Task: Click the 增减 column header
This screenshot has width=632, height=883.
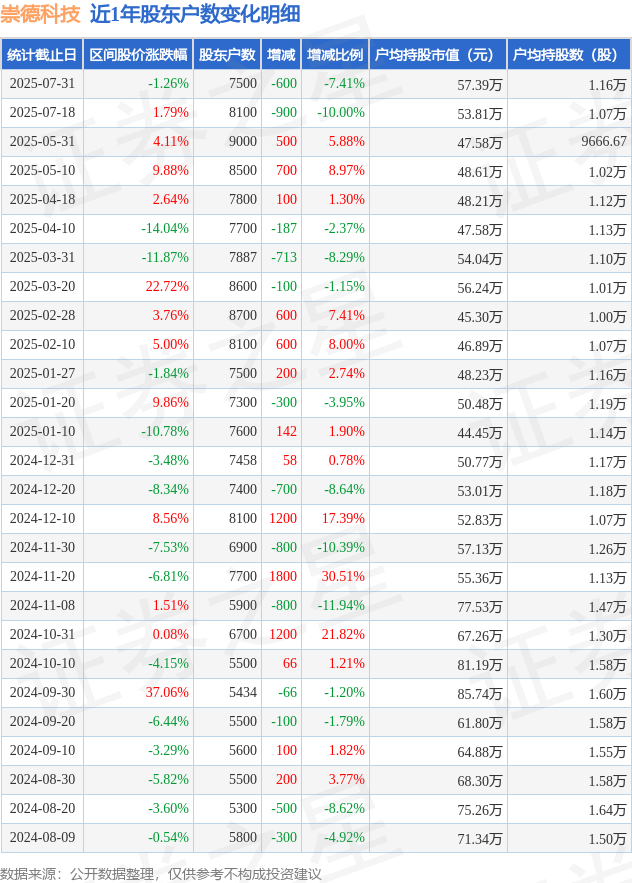Action: 281,55
